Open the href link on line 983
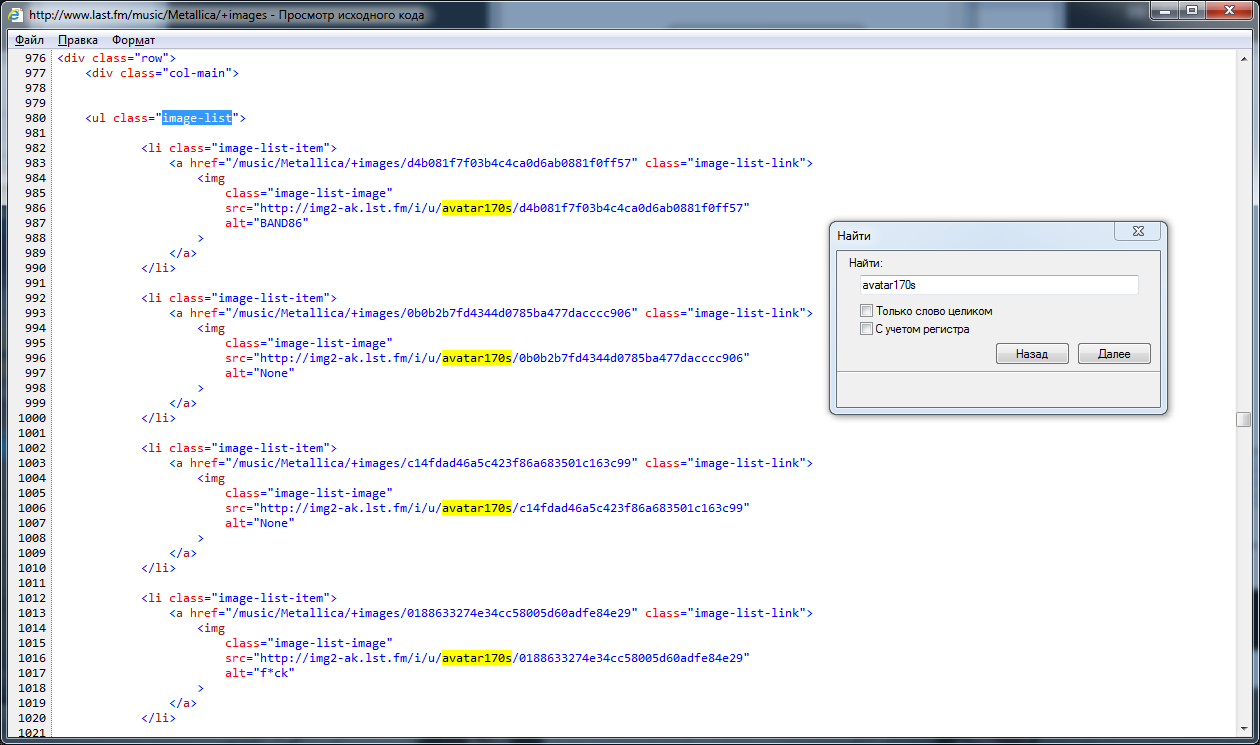The image size is (1260, 745). point(434,163)
